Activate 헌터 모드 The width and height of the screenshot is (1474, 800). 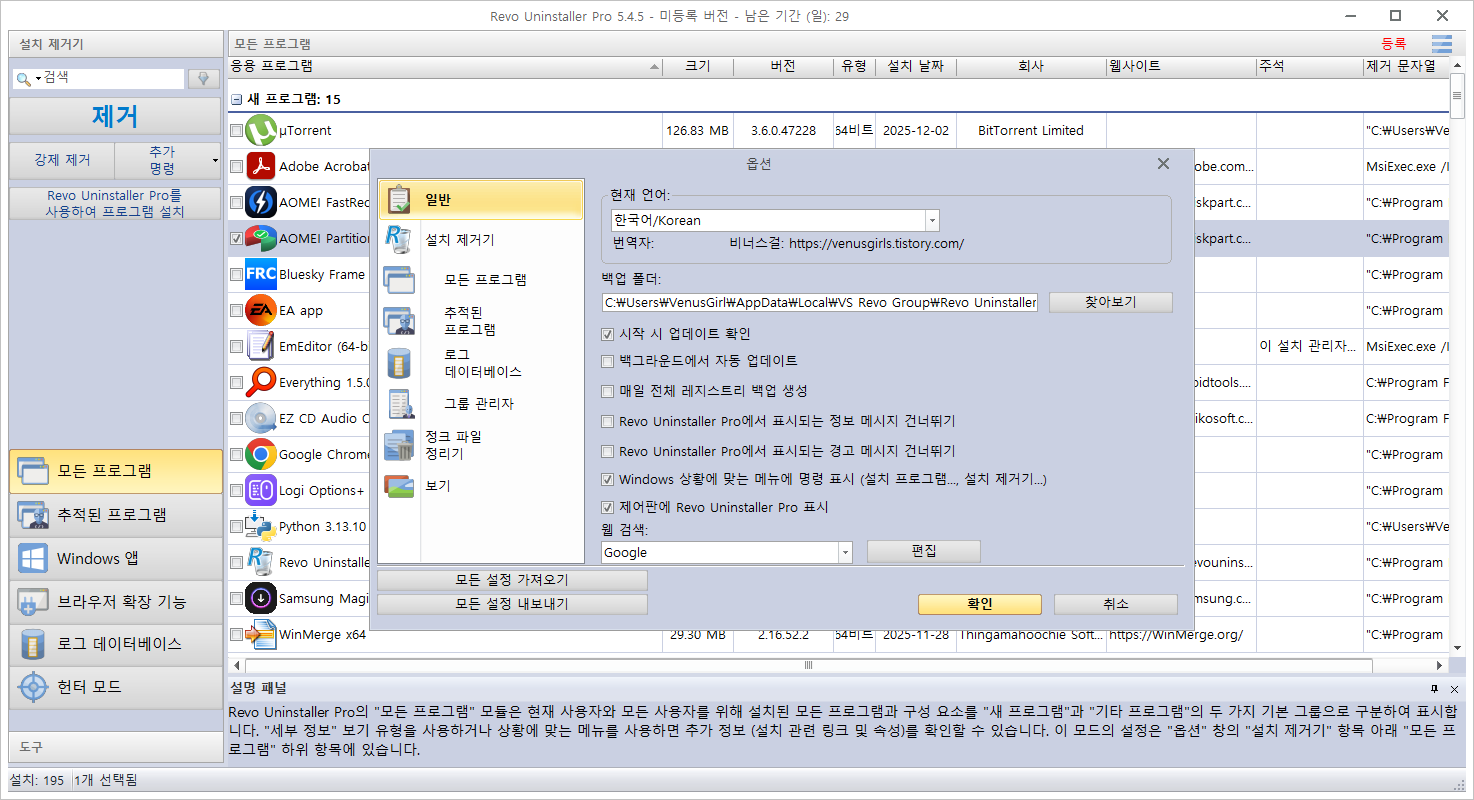click(x=116, y=688)
